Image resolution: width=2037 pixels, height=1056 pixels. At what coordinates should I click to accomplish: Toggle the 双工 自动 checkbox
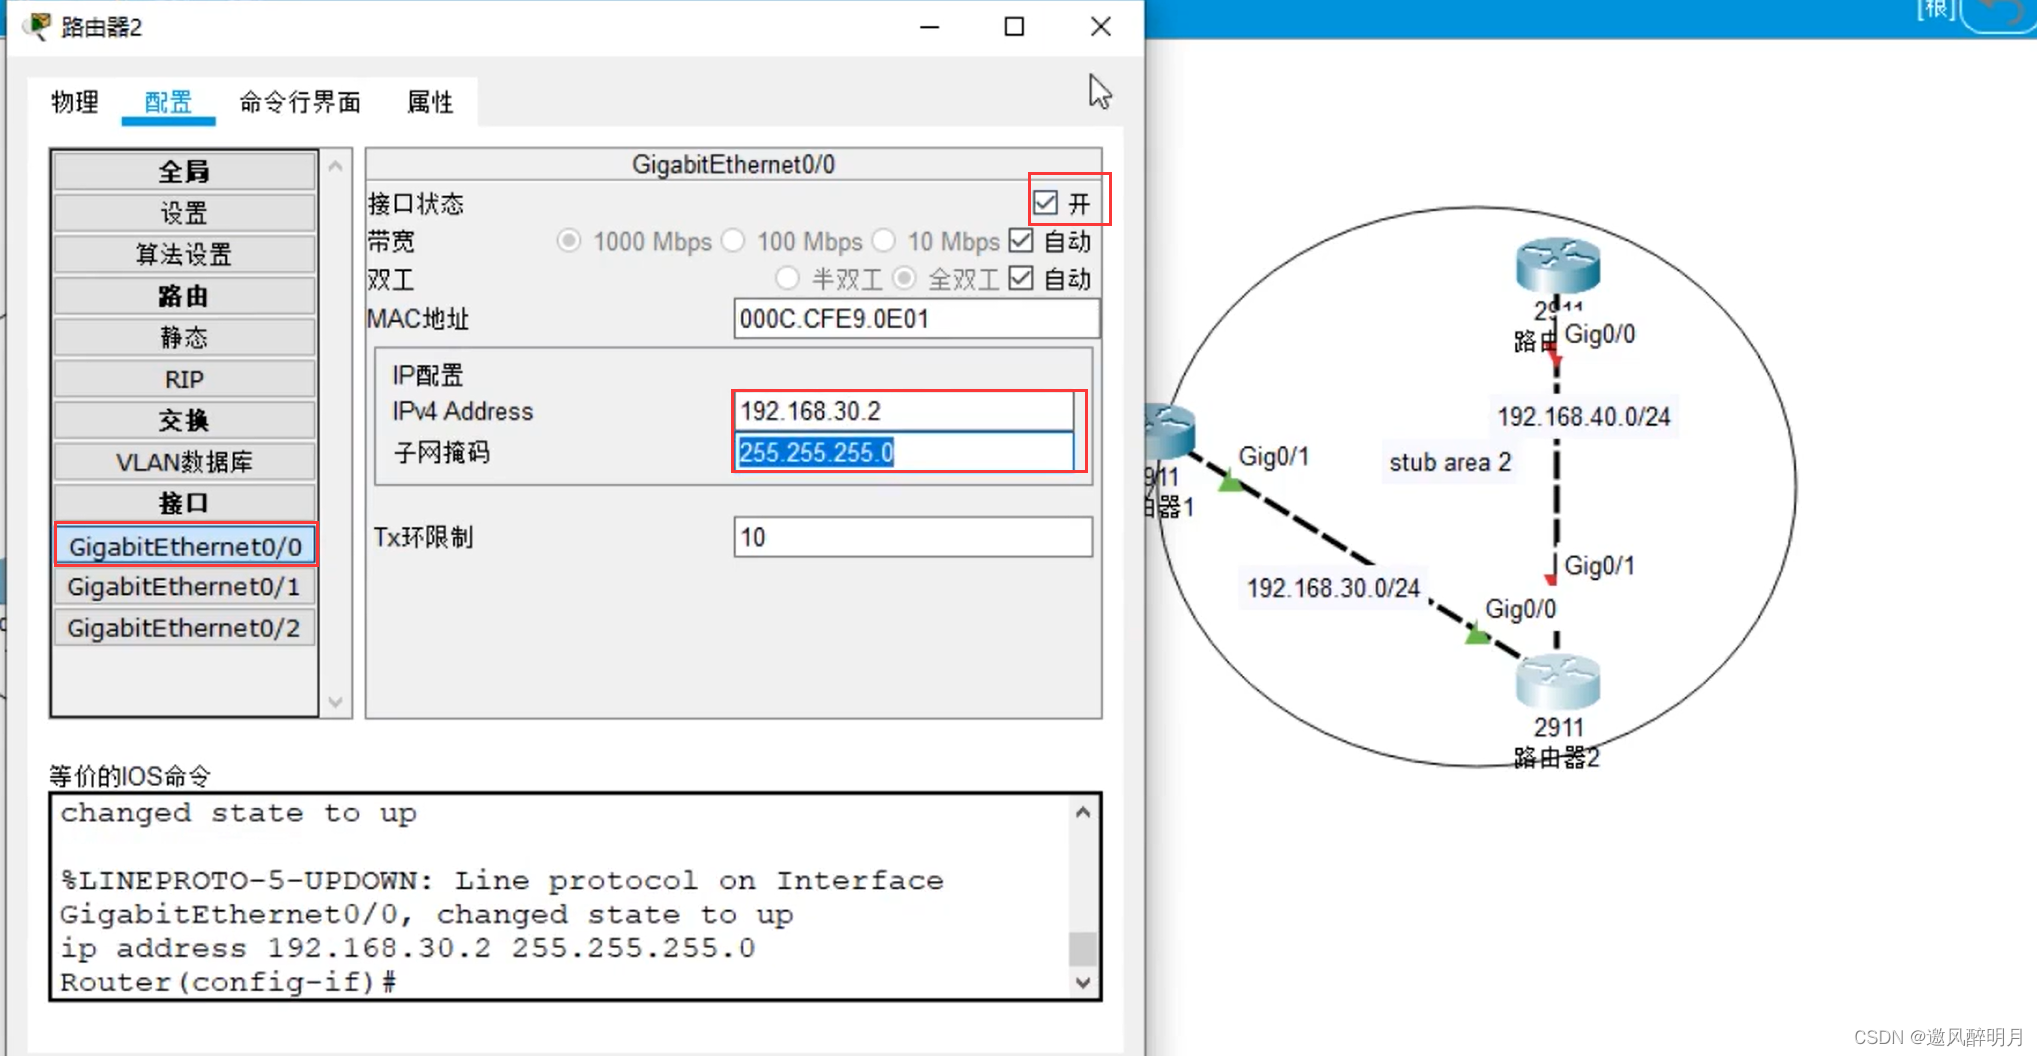click(1021, 279)
